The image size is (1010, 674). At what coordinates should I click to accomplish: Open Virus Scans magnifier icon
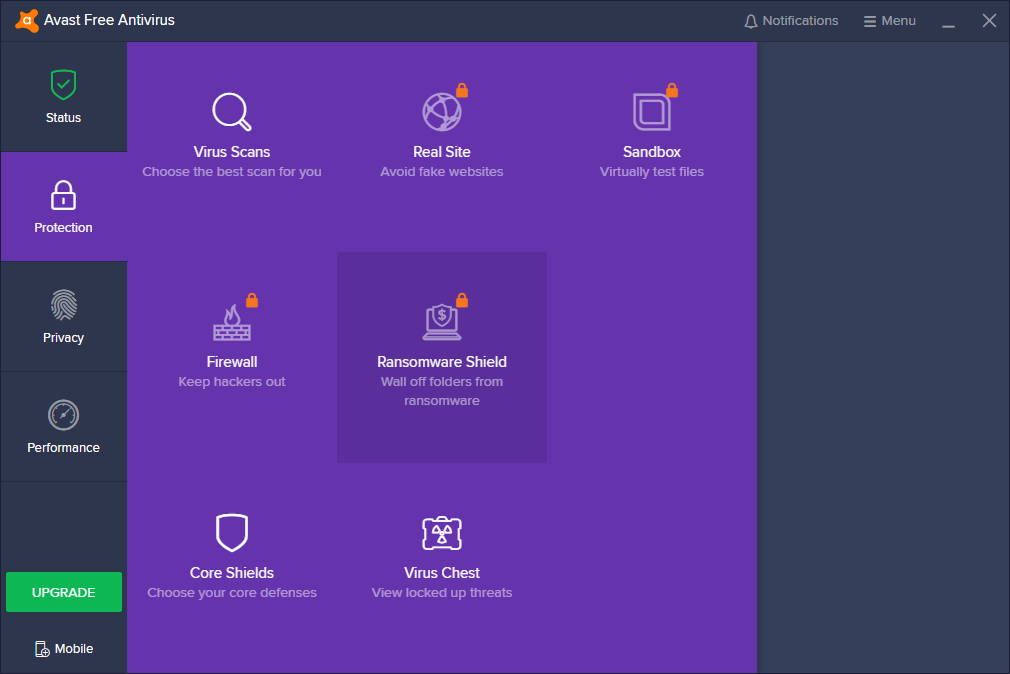[232, 111]
